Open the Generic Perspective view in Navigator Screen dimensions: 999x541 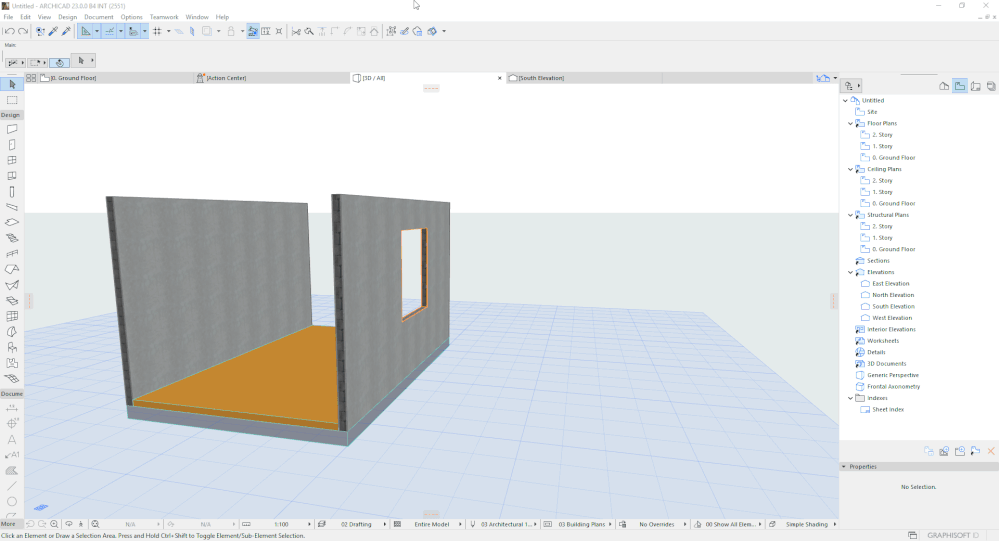point(892,375)
